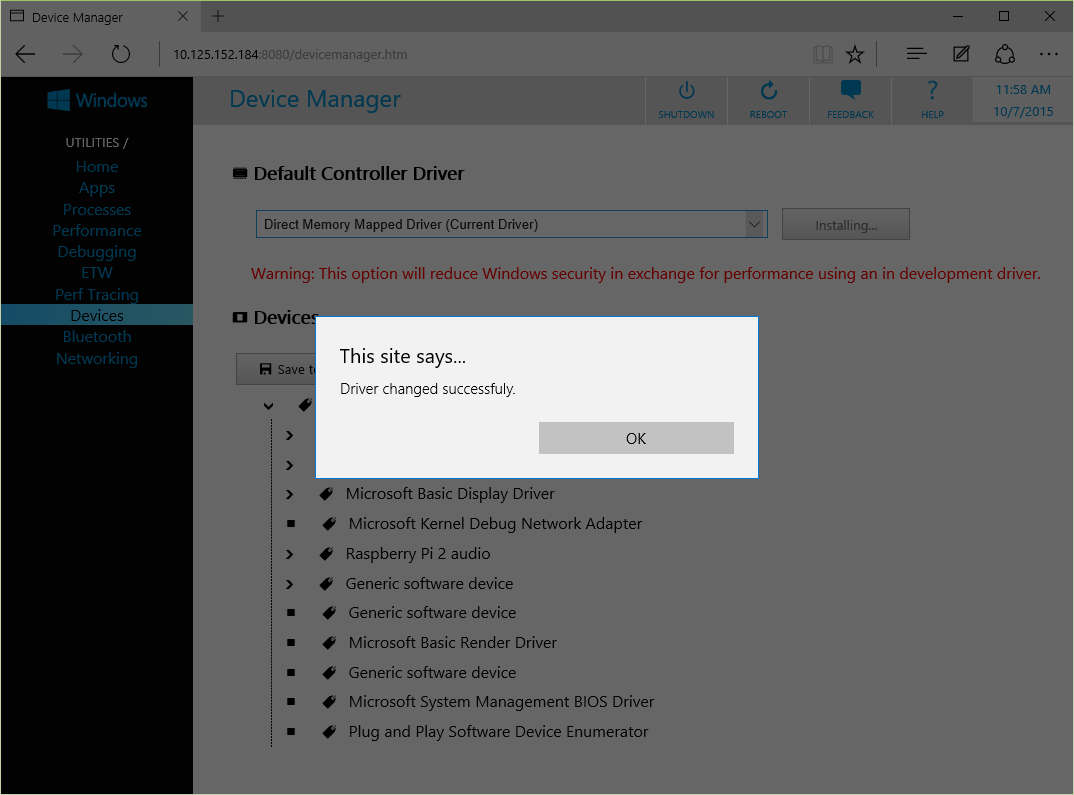Expand Raspberry Pi 2 audio node
This screenshot has height=795, width=1074.
click(290, 555)
